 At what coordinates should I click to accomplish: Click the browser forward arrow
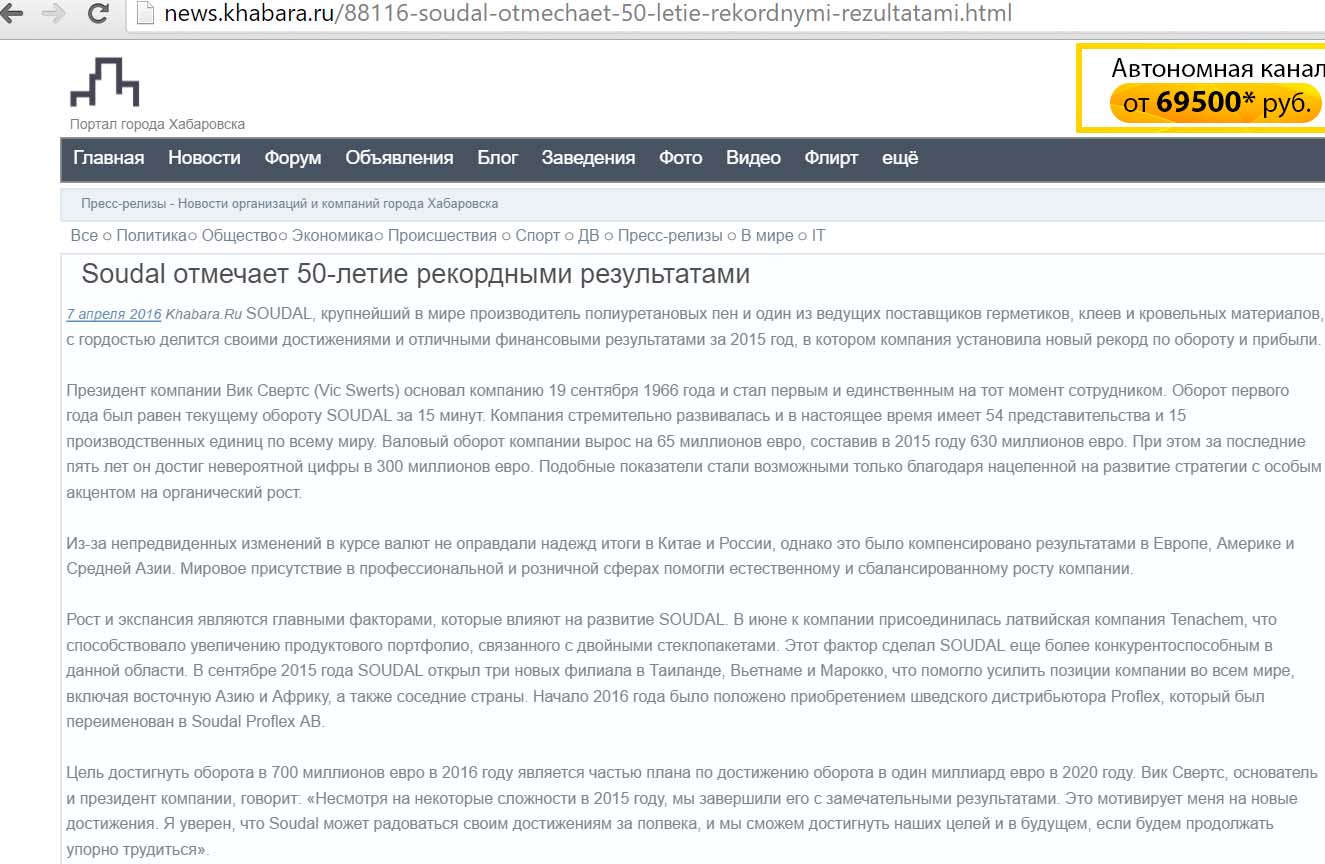(x=53, y=13)
